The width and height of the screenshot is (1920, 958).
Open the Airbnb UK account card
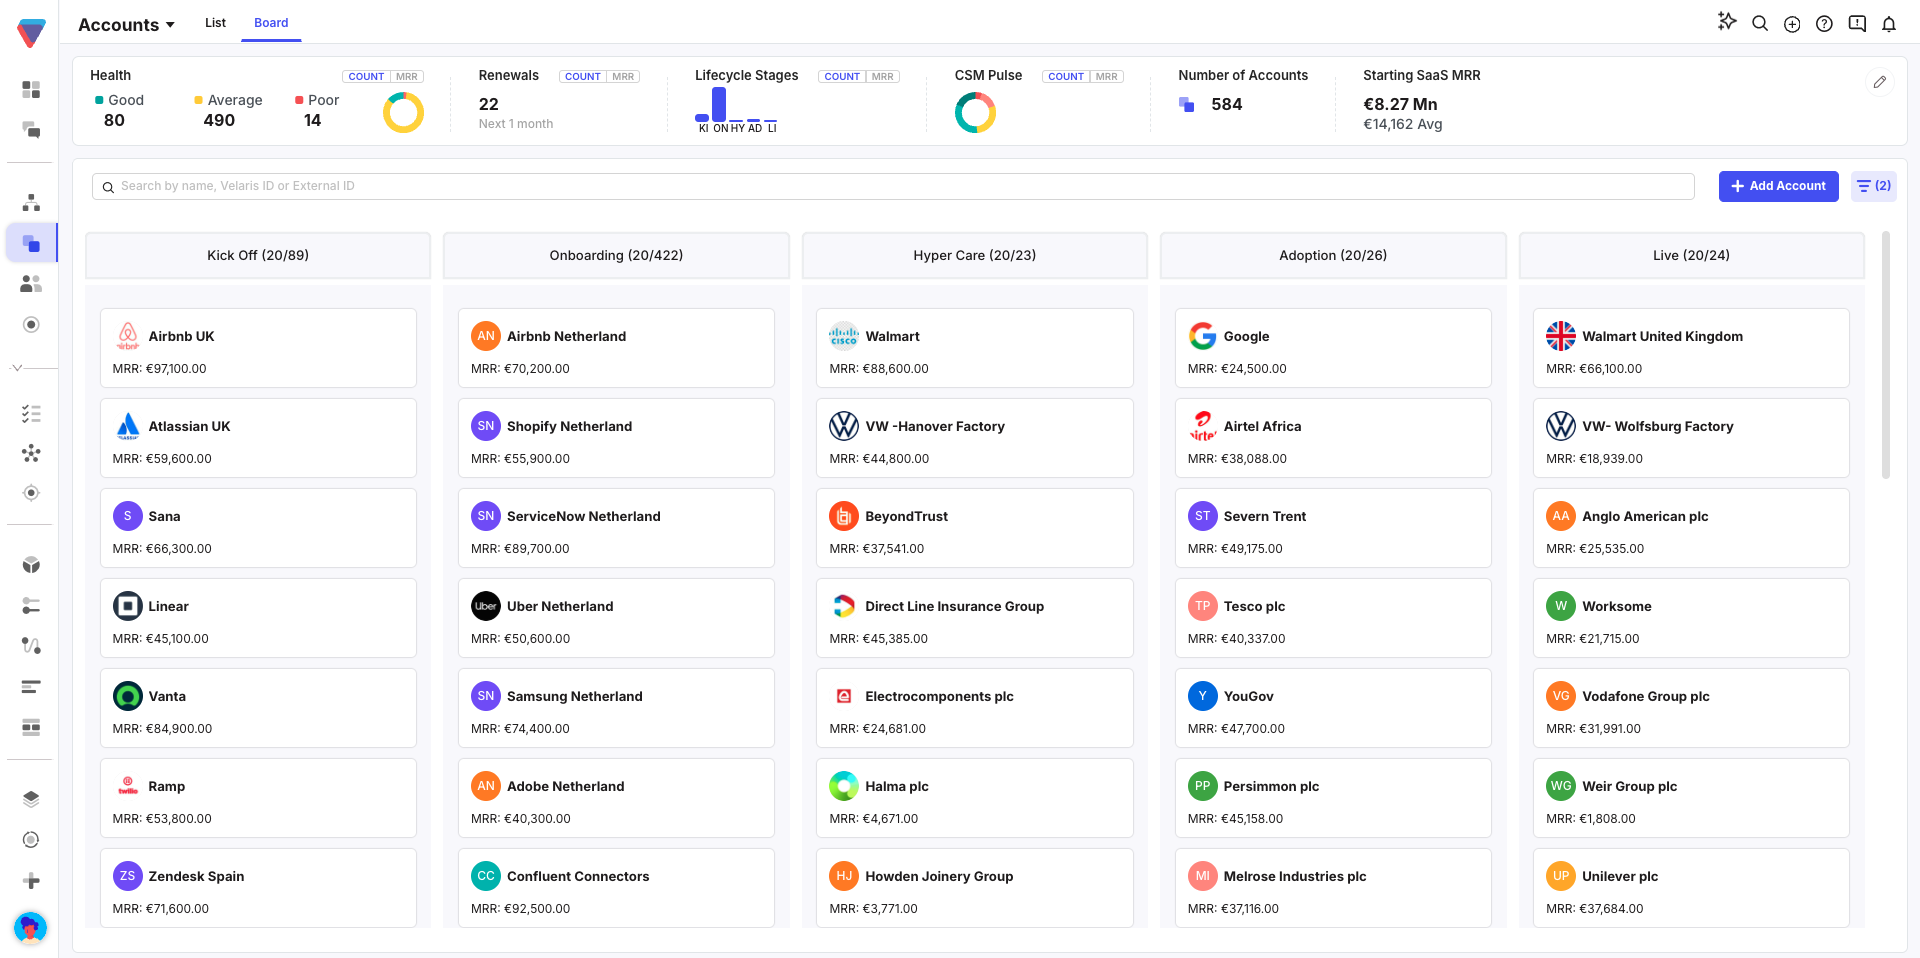[258, 348]
